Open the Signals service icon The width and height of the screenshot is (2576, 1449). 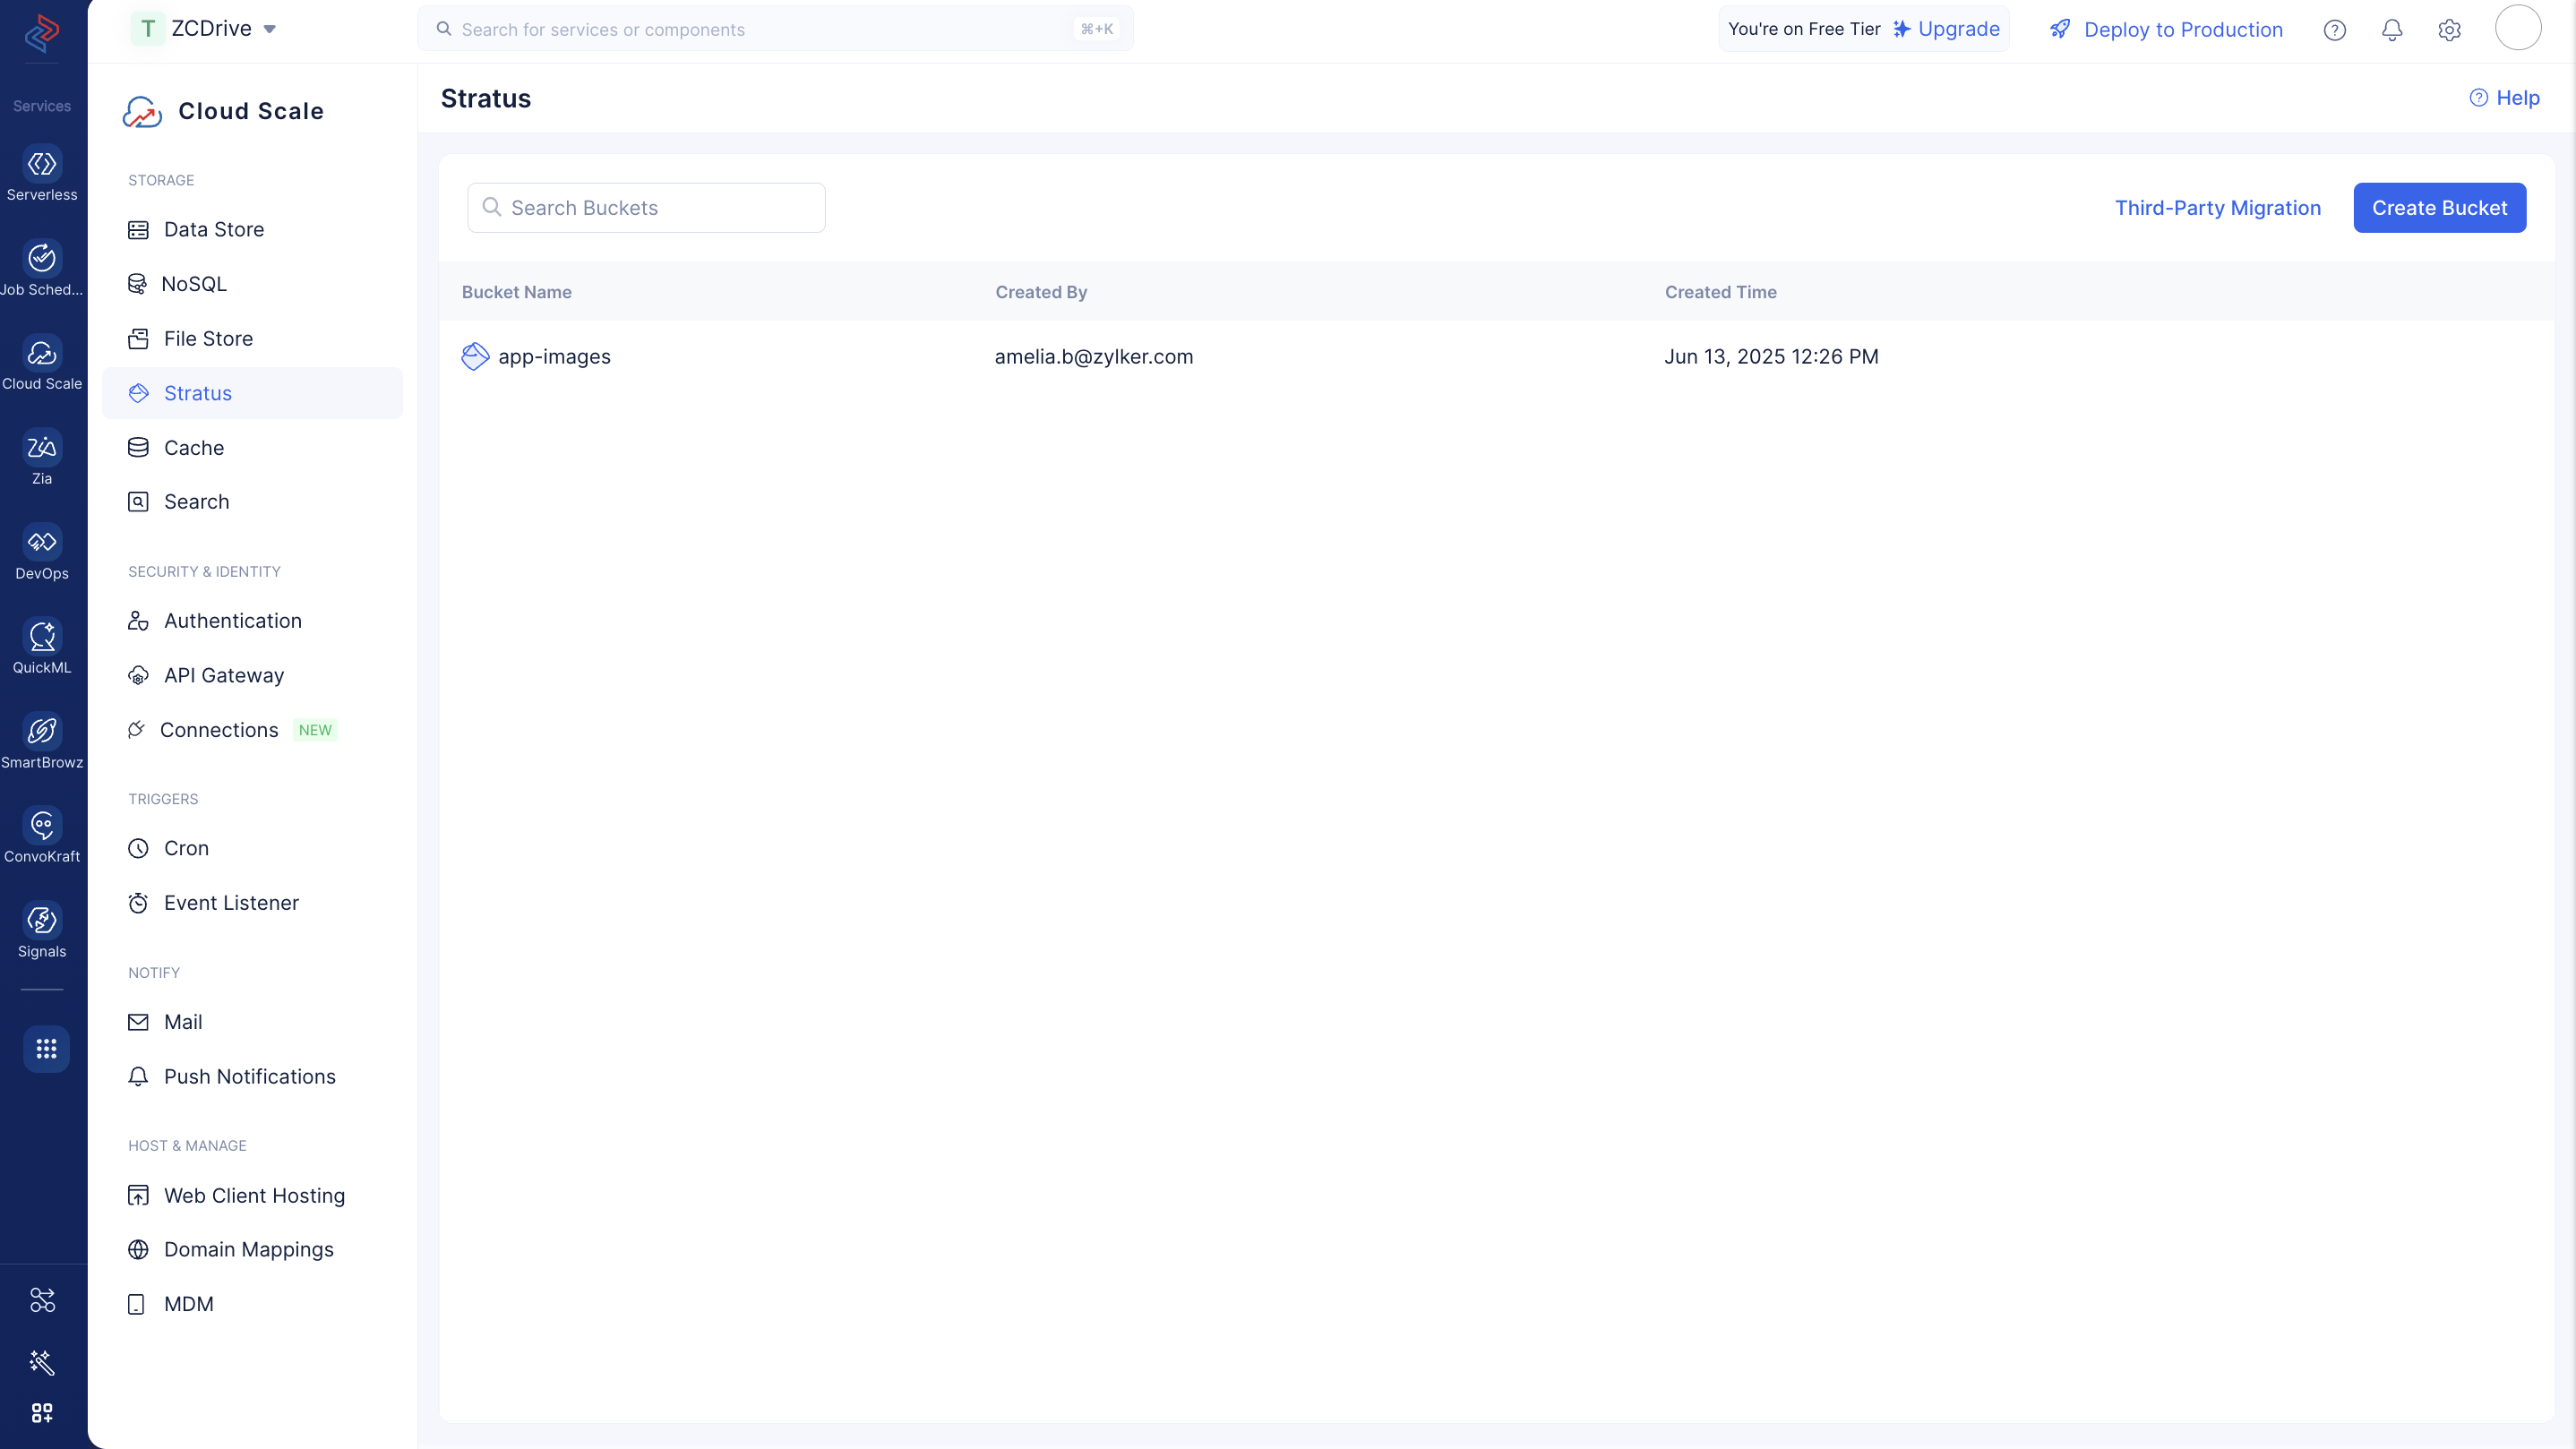[x=42, y=920]
